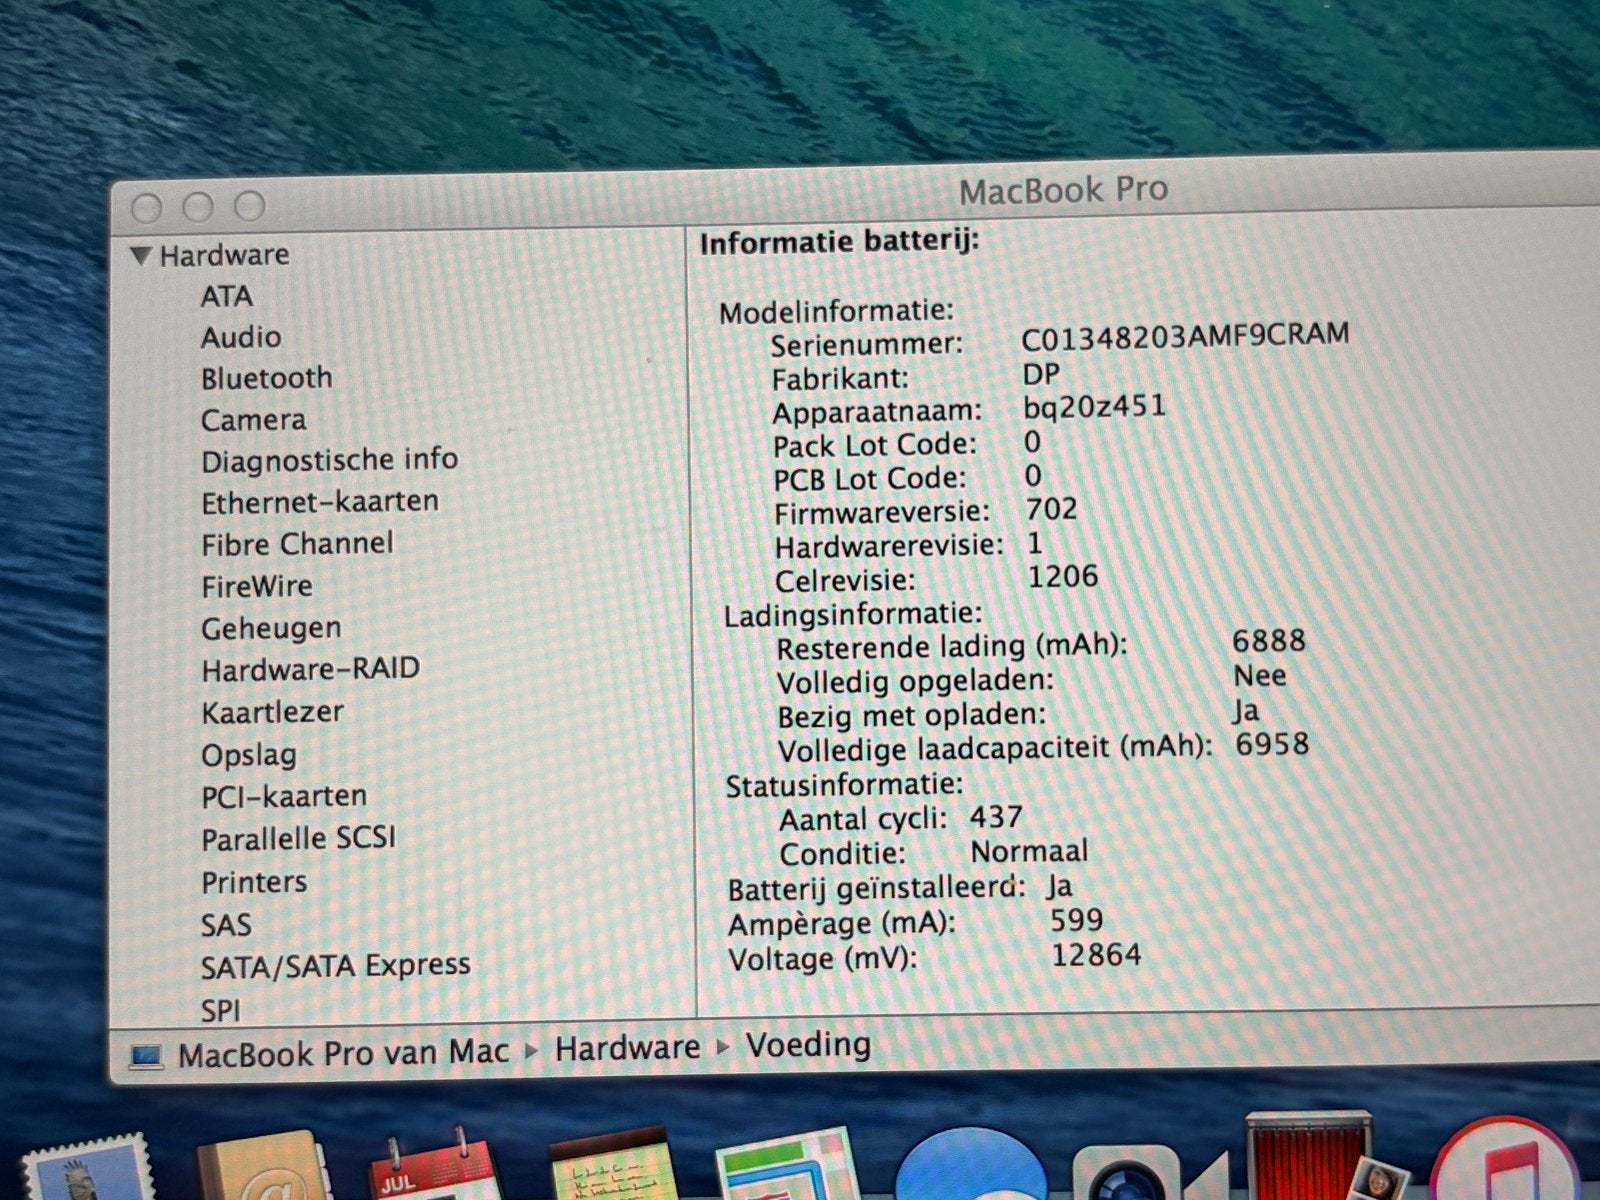Click the Volledig opgeladen value Nee
Image resolution: width=1600 pixels, height=1200 pixels.
[1260, 676]
